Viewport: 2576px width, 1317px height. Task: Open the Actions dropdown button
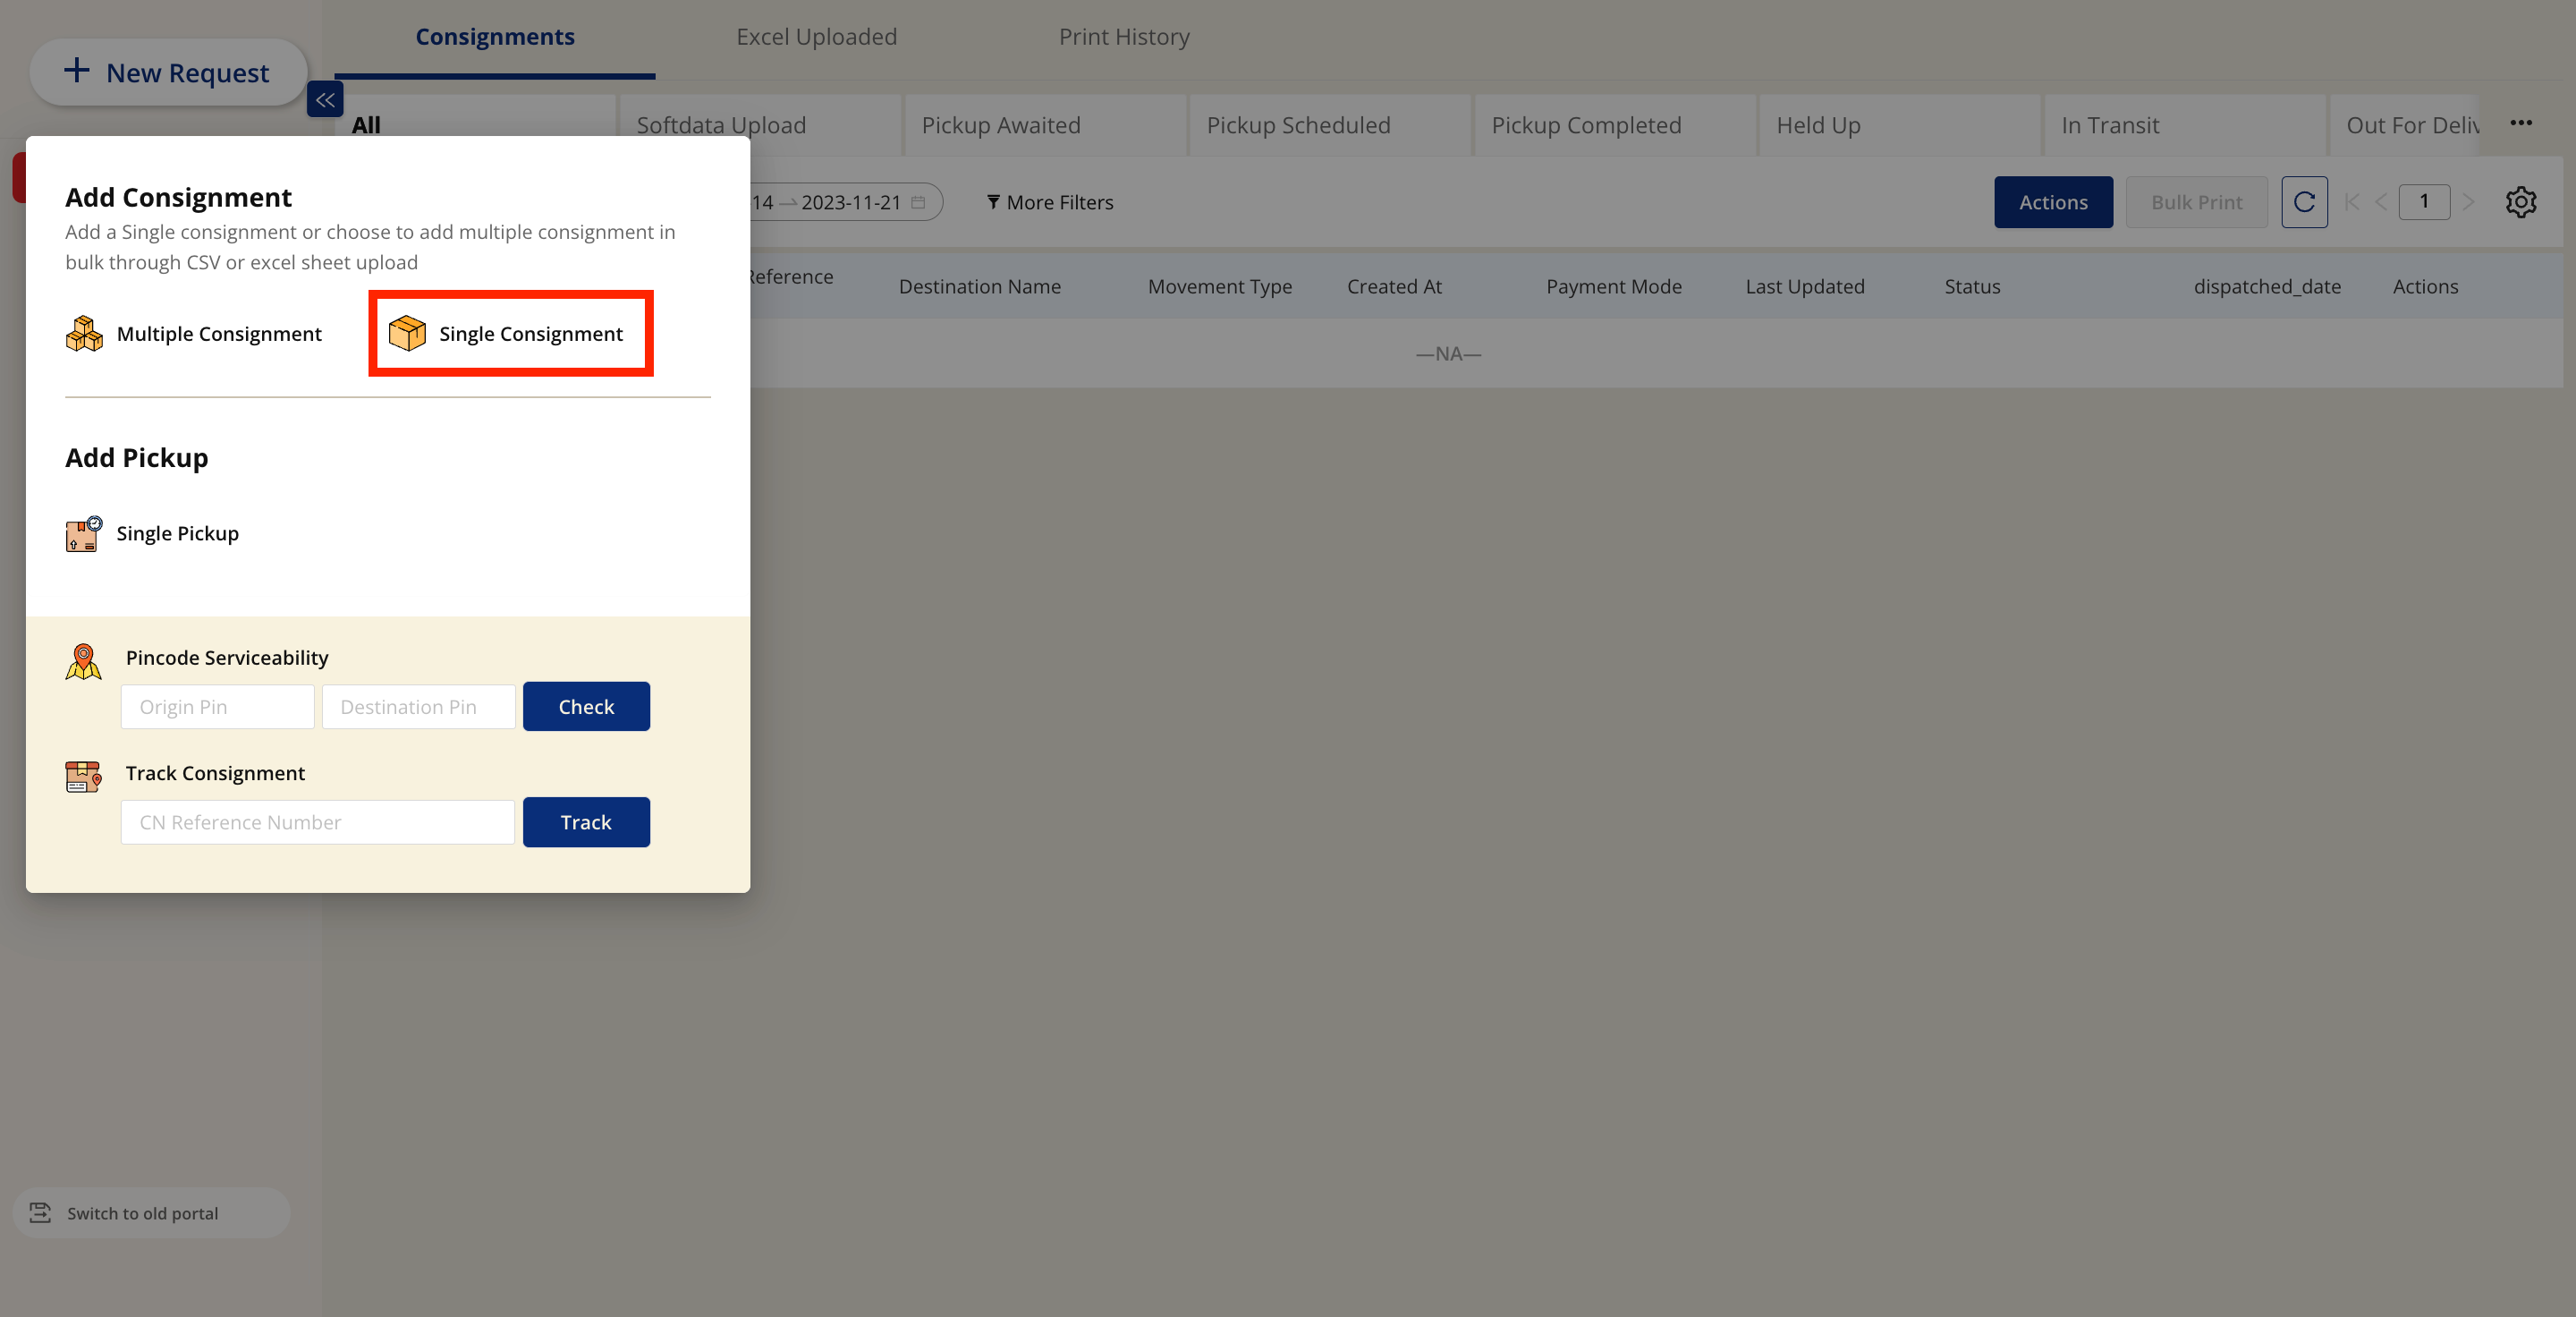click(x=2052, y=202)
